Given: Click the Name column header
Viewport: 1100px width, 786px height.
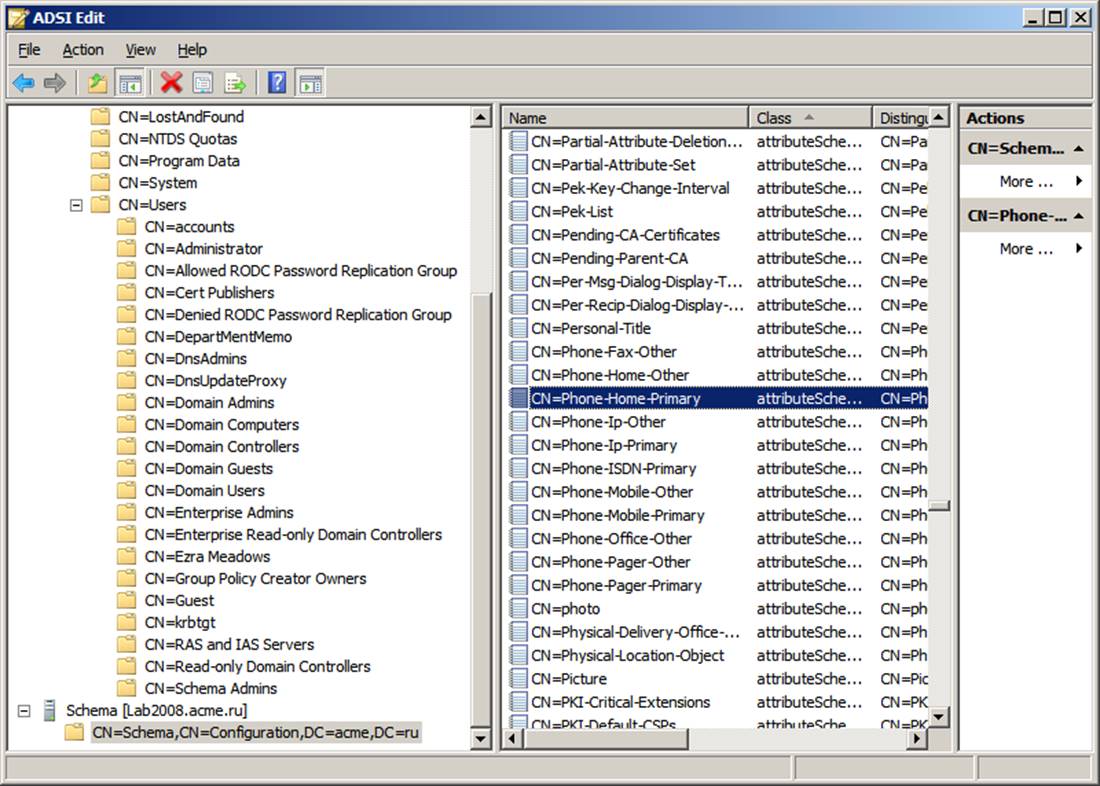Looking at the screenshot, I should point(625,118).
